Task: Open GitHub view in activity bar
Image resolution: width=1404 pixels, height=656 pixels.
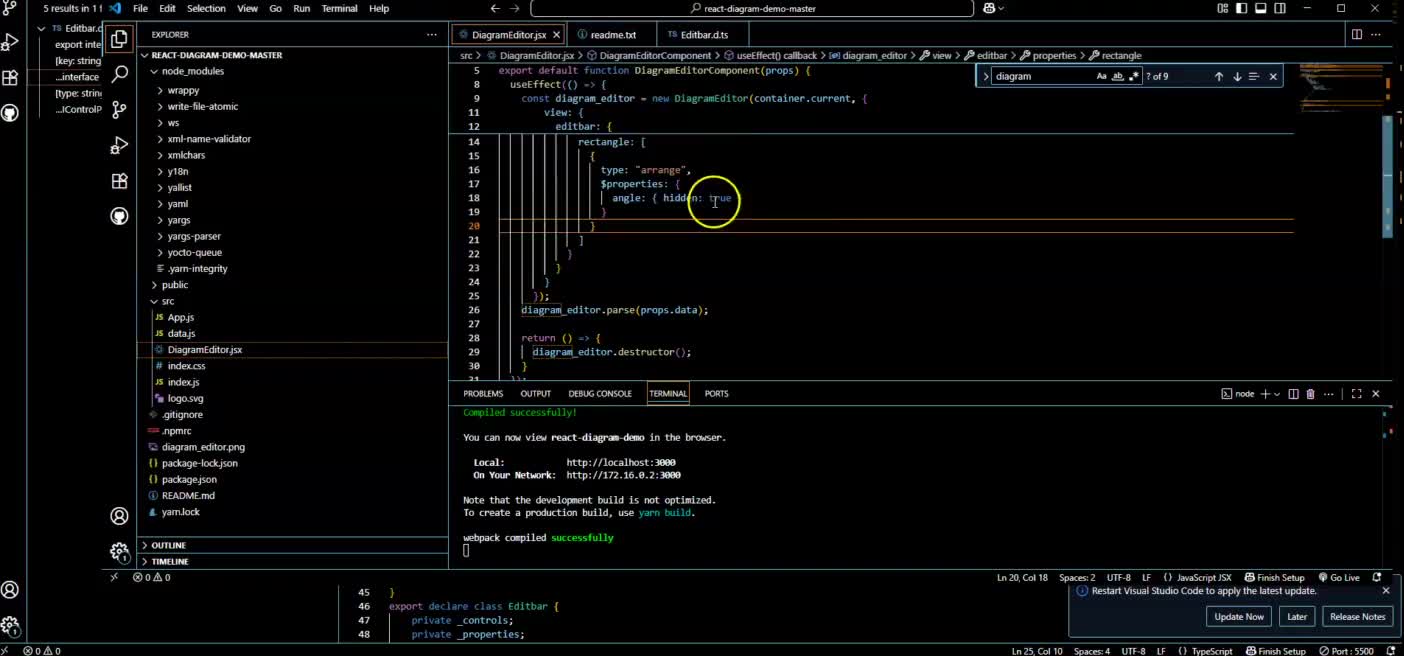Action: [x=119, y=216]
